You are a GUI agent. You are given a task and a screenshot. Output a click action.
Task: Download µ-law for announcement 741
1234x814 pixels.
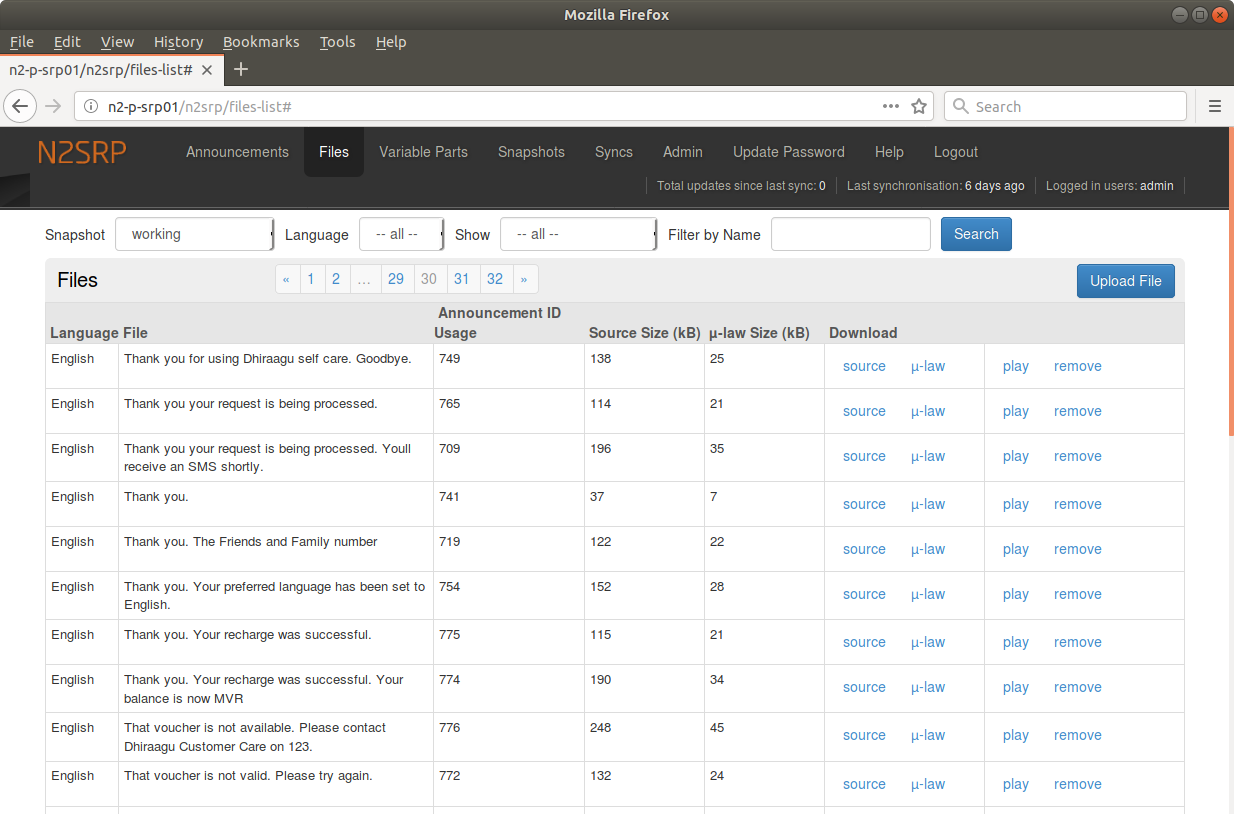click(x=928, y=504)
